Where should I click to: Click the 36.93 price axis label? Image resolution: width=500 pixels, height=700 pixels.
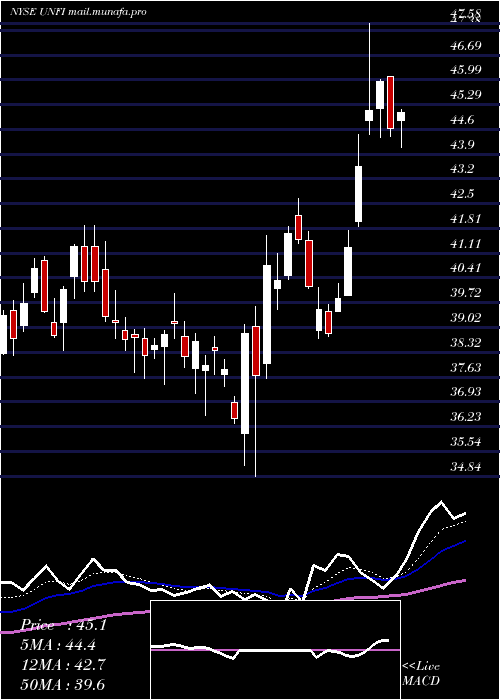pyautogui.click(x=465, y=392)
